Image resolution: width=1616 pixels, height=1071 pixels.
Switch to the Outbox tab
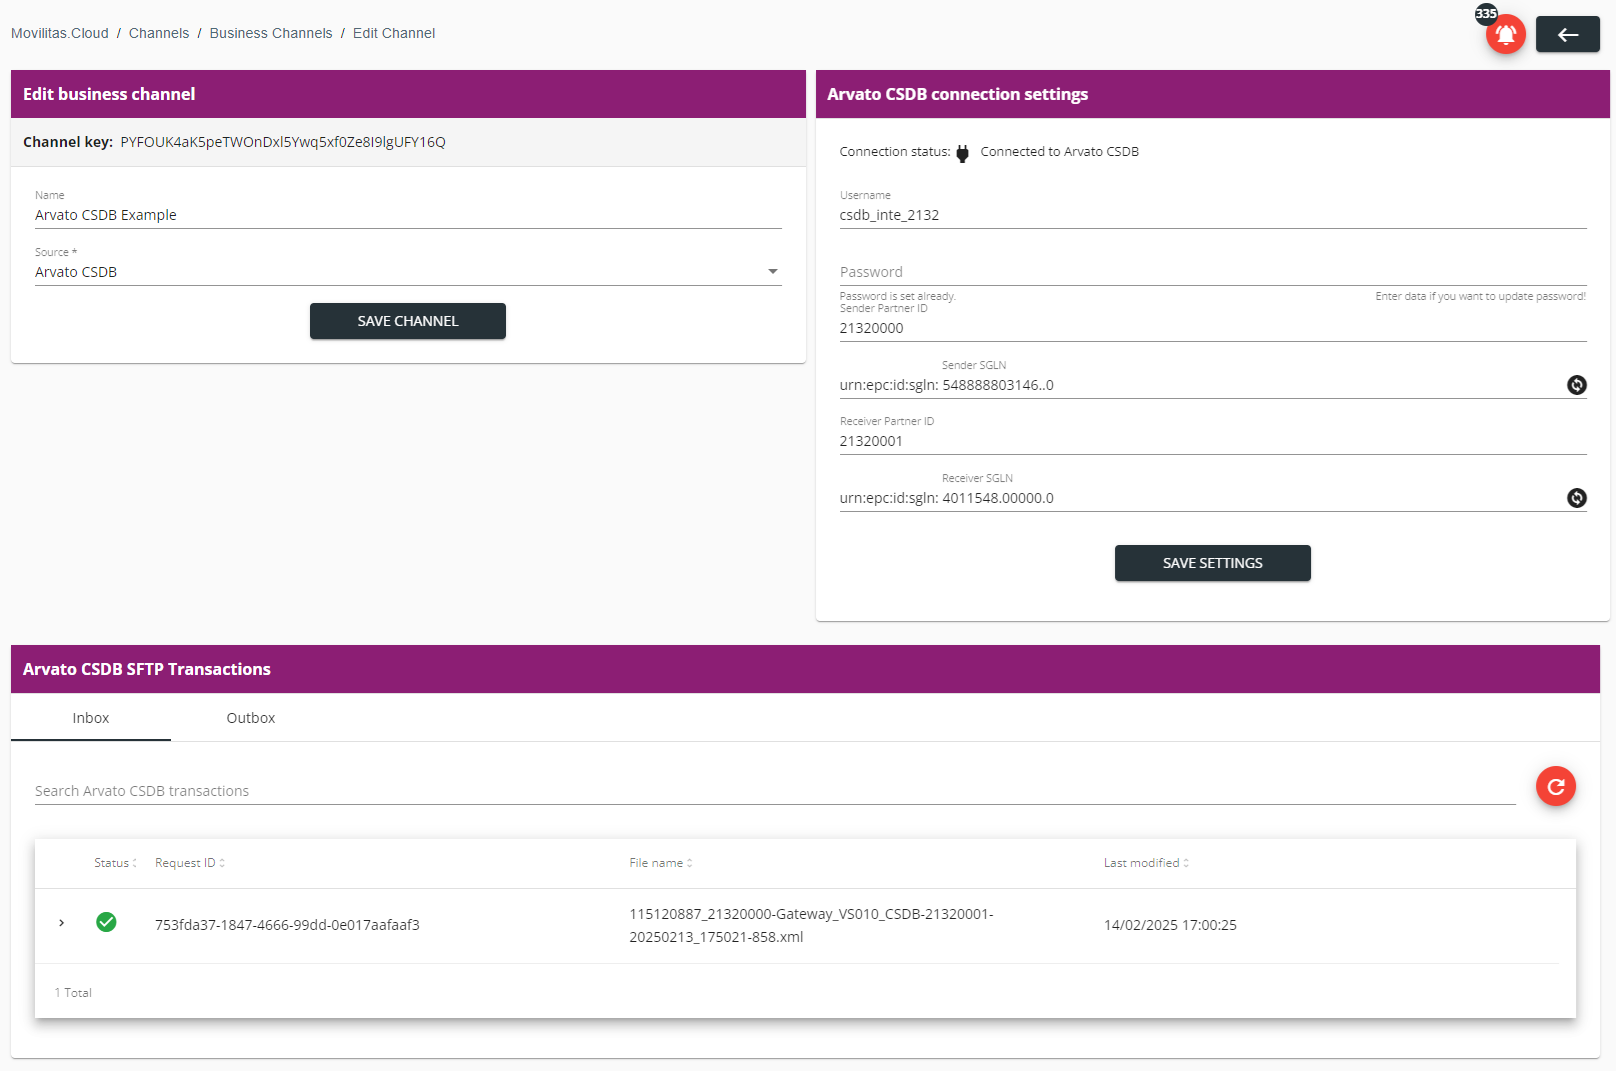(251, 718)
